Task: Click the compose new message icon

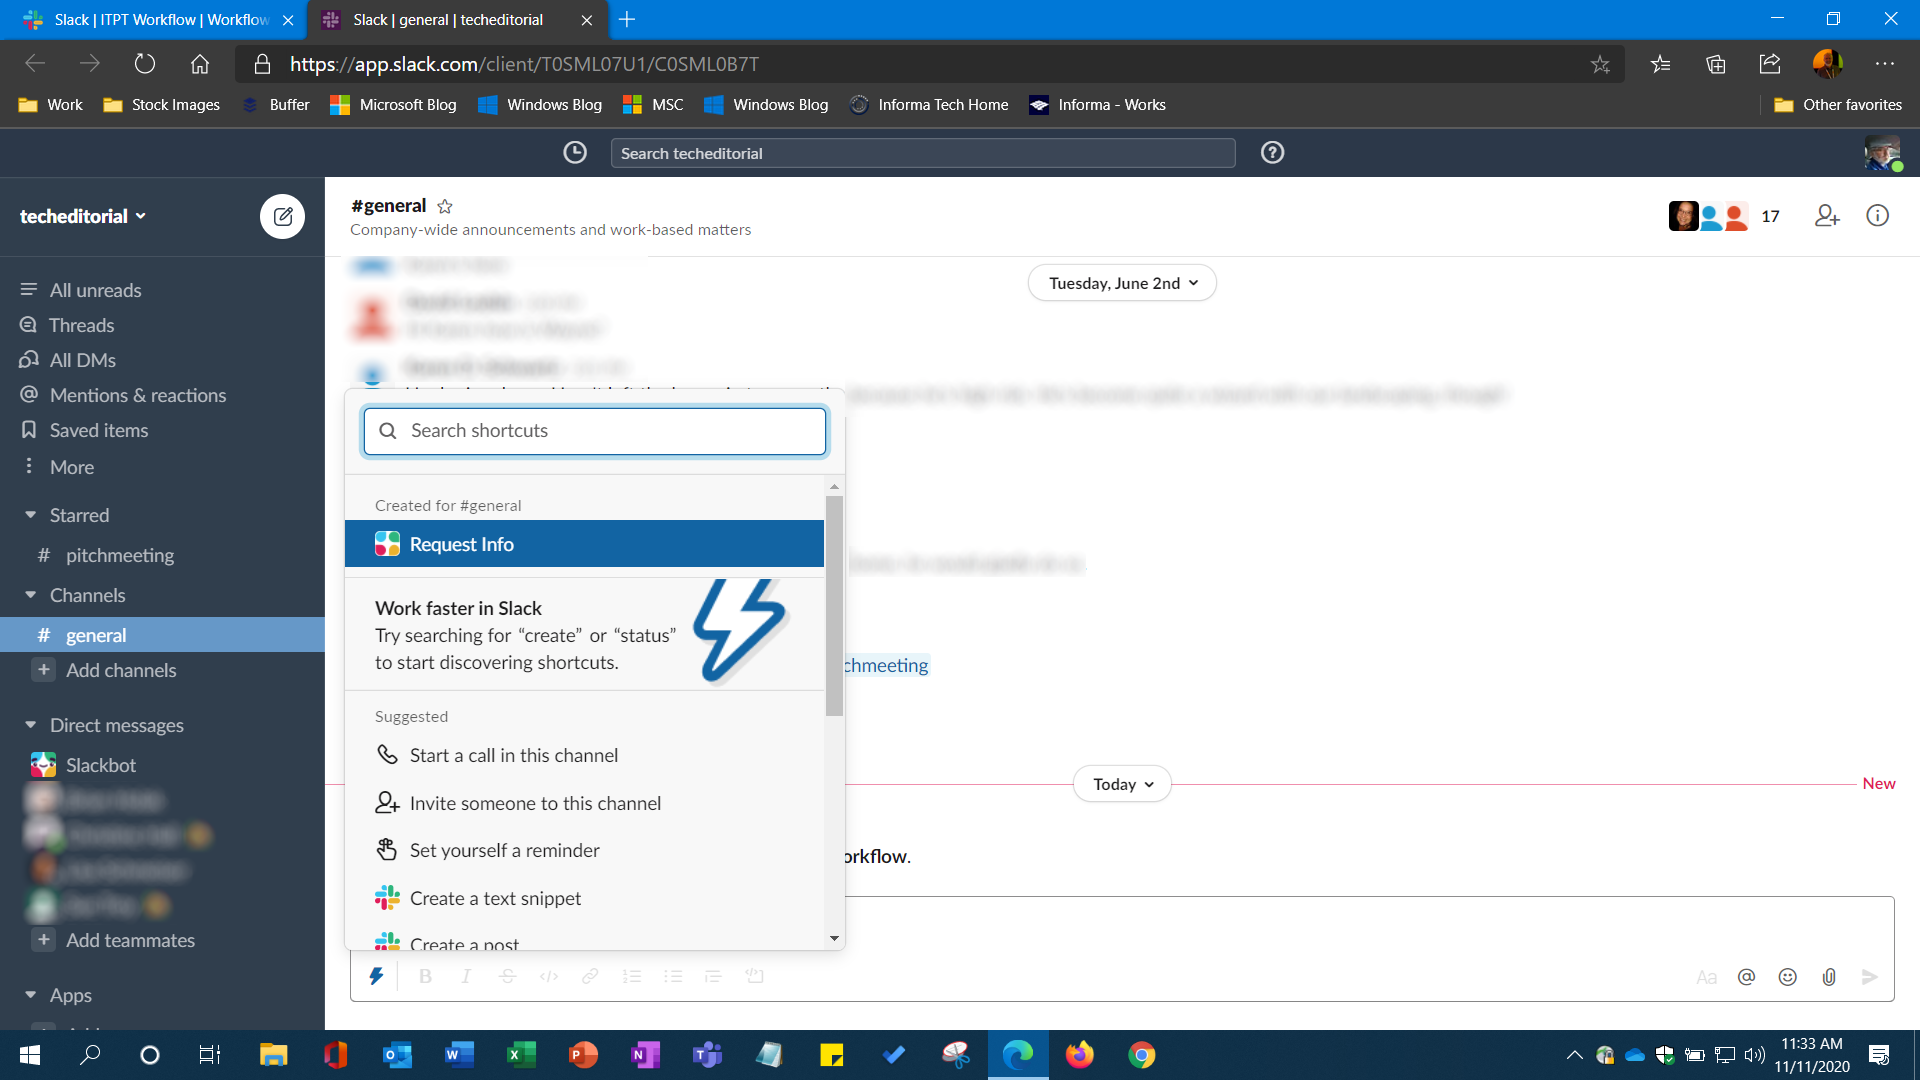Action: pyautogui.click(x=283, y=216)
